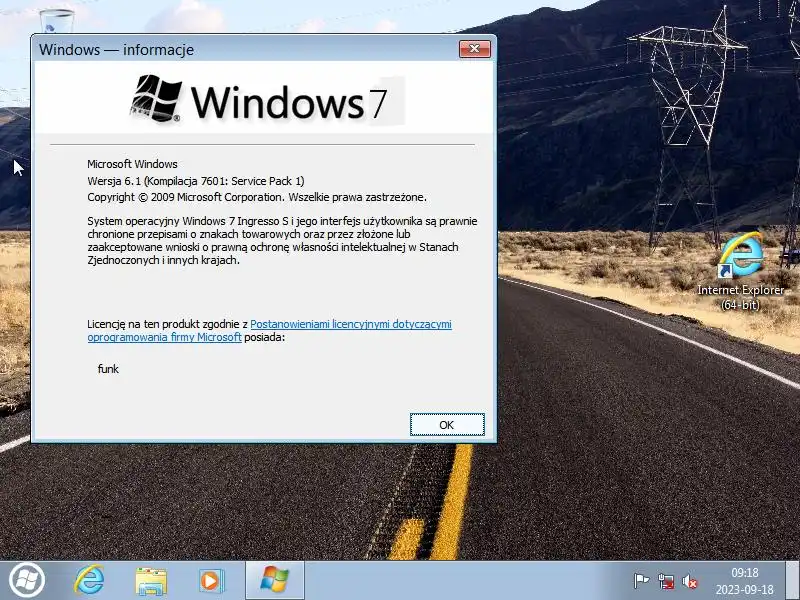Open Windows Explorer folder taskbar icon

tap(151, 581)
